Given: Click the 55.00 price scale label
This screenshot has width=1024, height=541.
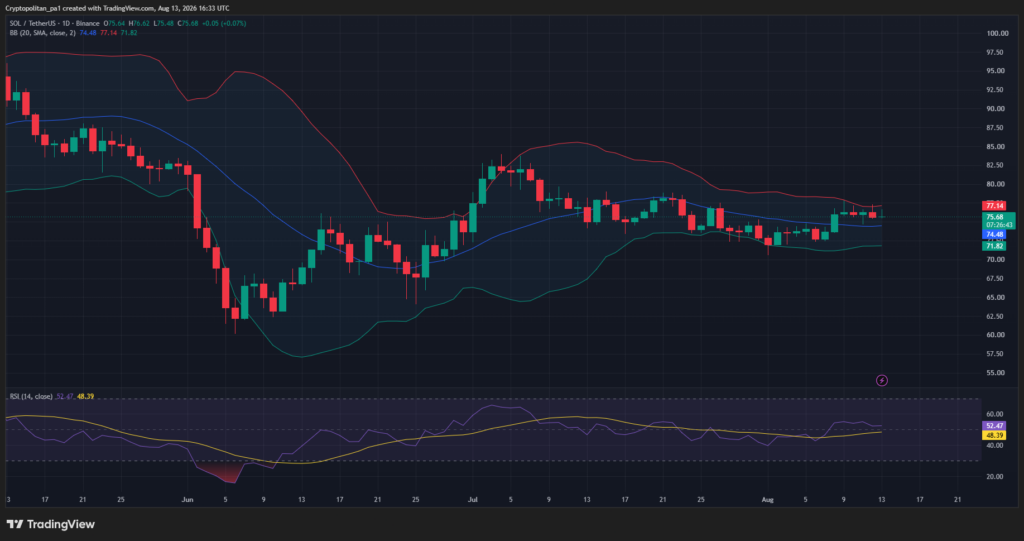Looking at the screenshot, I should [x=995, y=373].
